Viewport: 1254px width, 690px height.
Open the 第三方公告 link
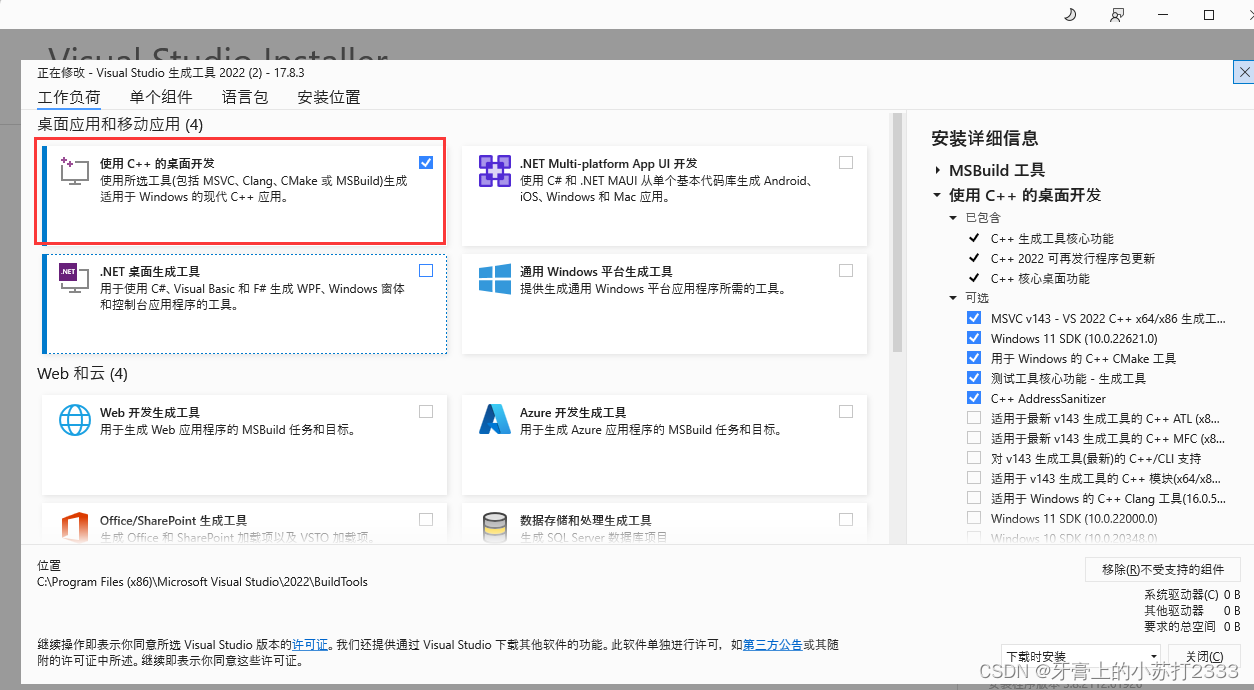pyautogui.click(x=772, y=645)
